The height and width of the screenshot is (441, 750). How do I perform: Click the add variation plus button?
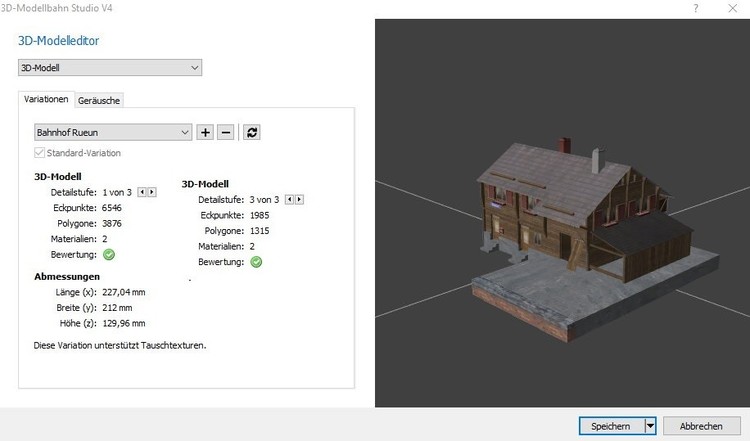[x=205, y=132]
